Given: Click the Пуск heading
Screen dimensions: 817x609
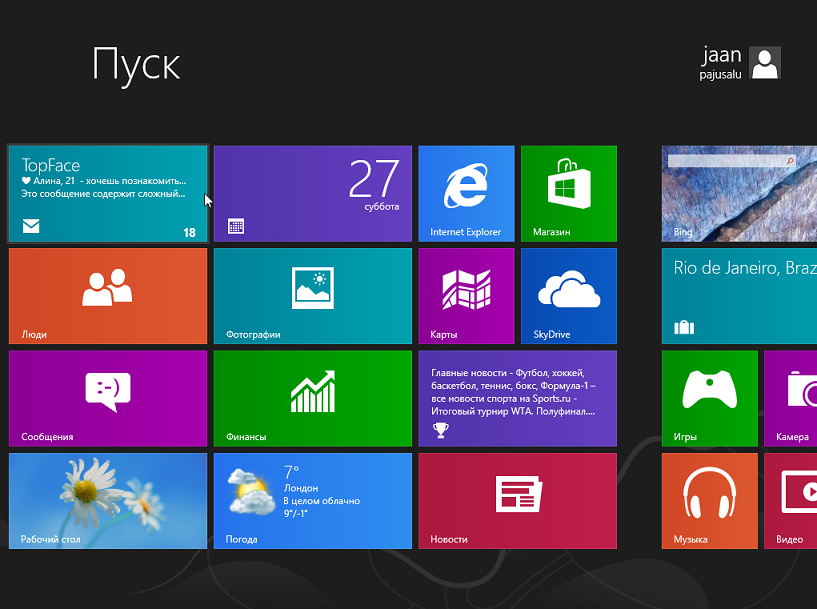Looking at the screenshot, I should point(136,66).
